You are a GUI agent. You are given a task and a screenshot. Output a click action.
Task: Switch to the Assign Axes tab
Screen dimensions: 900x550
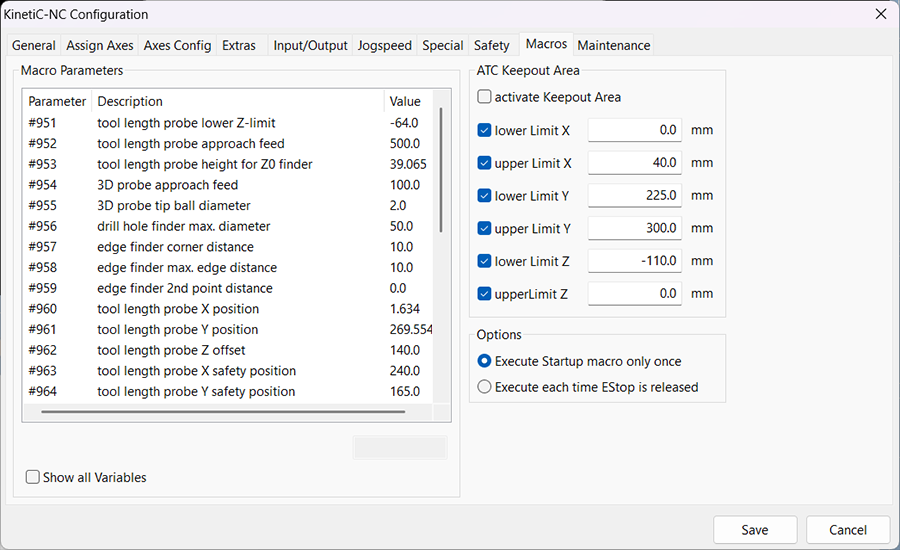(x=100, y=45)
